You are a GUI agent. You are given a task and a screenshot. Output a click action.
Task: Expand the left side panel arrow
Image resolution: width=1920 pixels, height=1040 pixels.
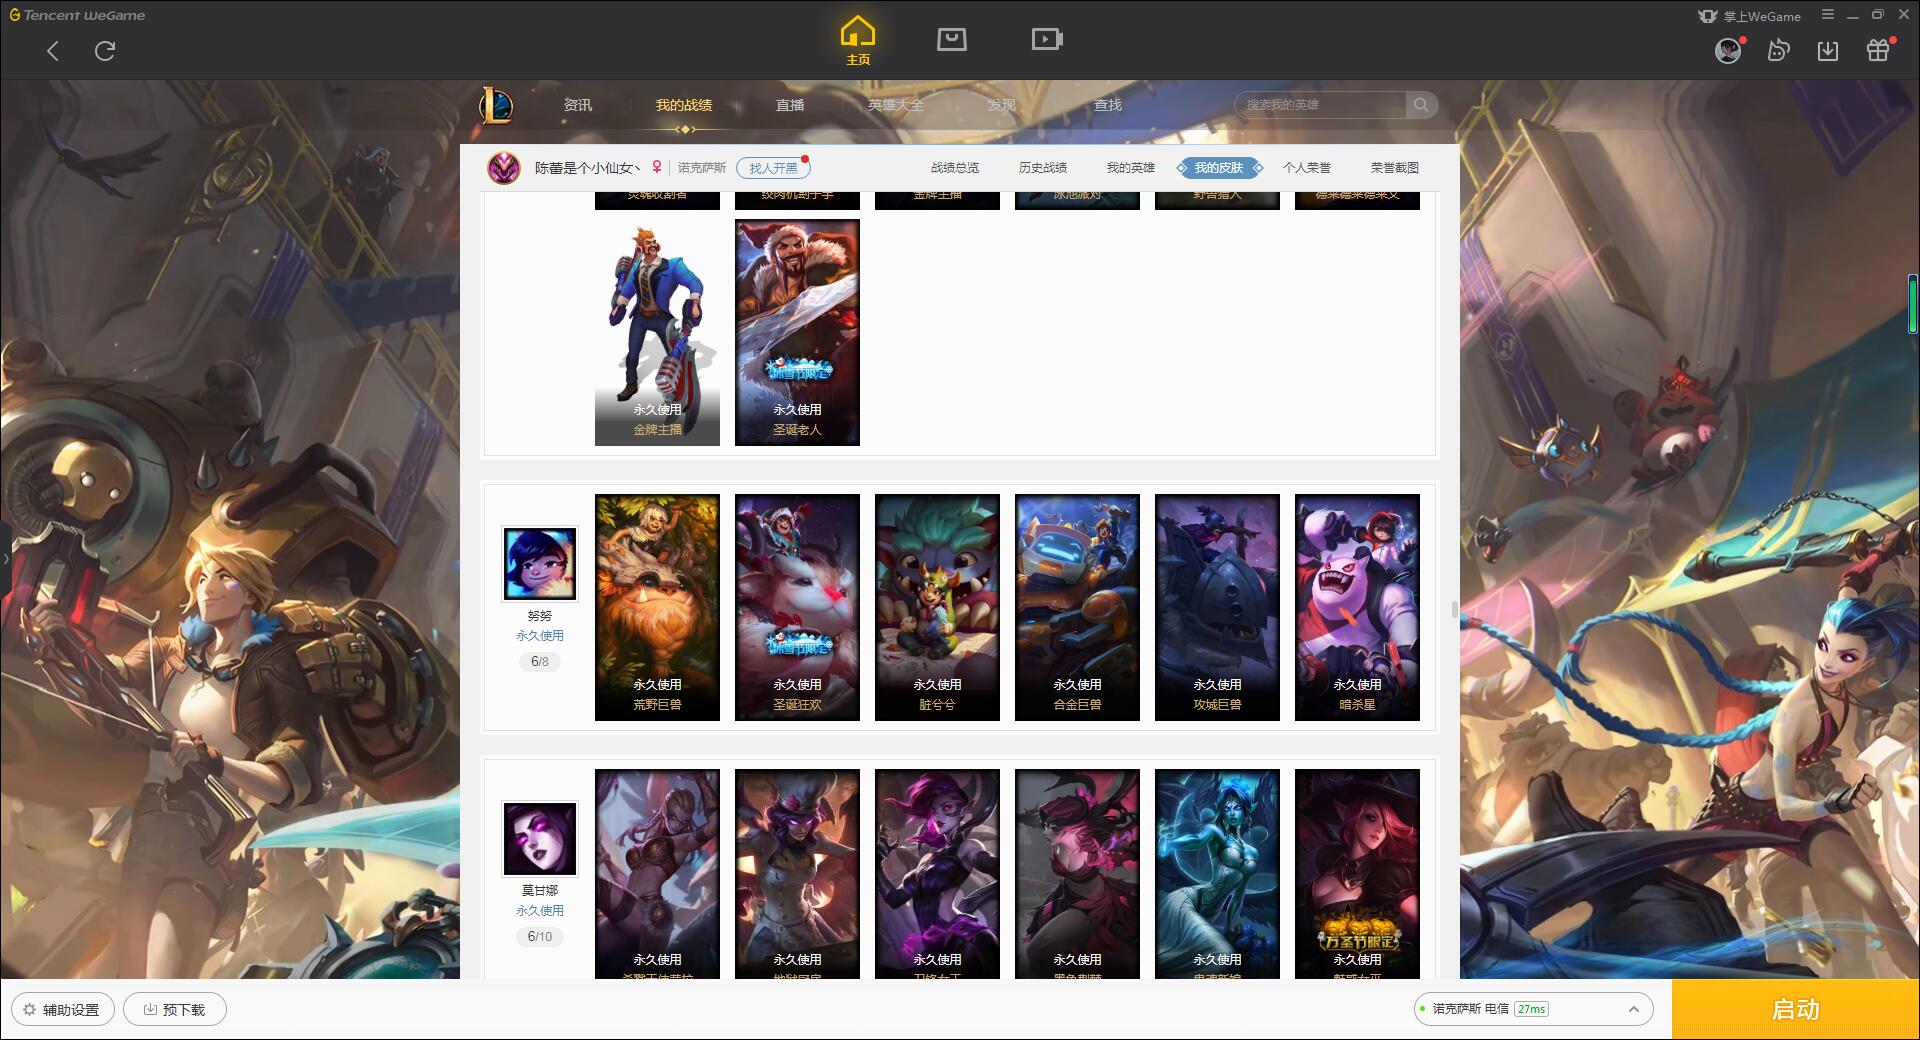[5, 558]
